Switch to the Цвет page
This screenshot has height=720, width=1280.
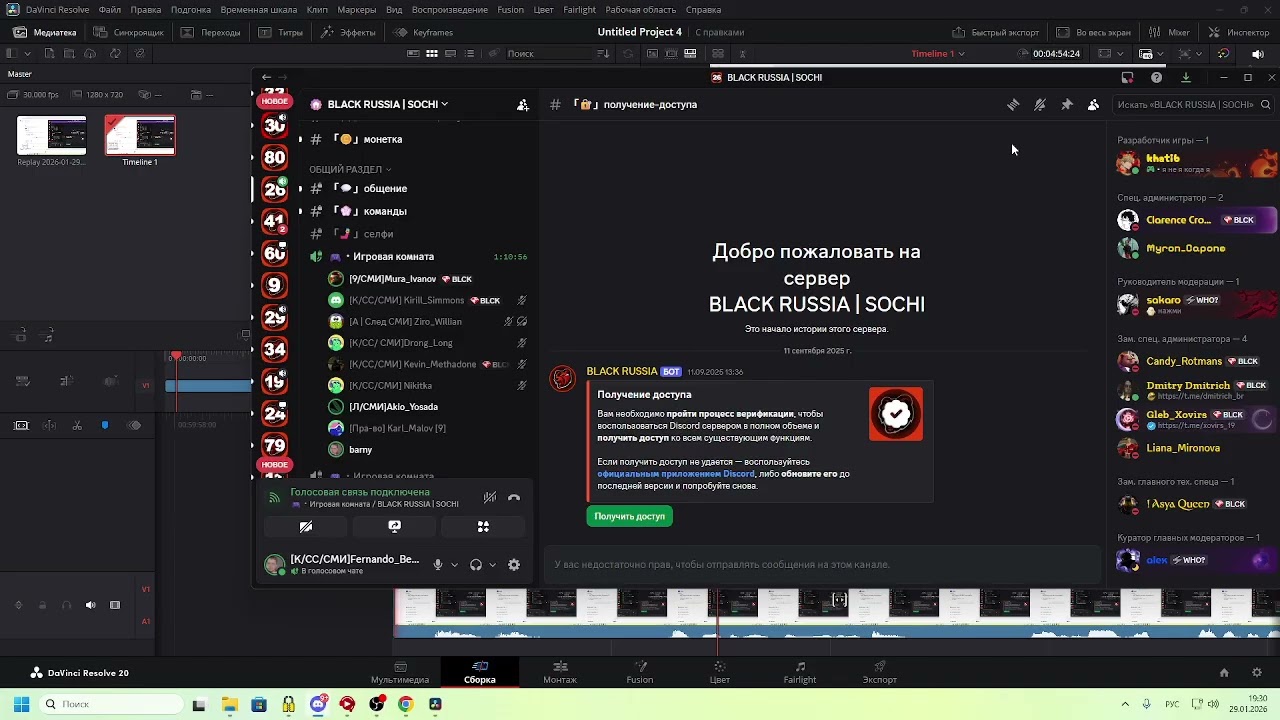(x=719, y=672)
